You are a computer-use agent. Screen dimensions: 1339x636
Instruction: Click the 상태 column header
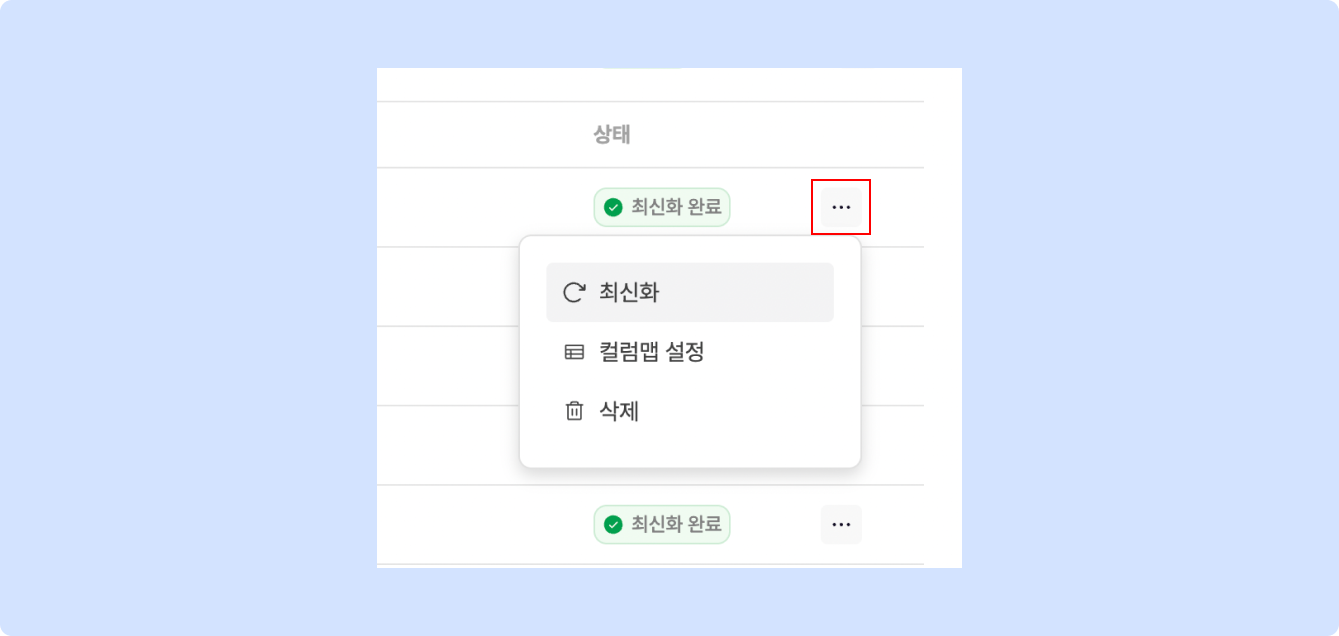pos(612,135)
